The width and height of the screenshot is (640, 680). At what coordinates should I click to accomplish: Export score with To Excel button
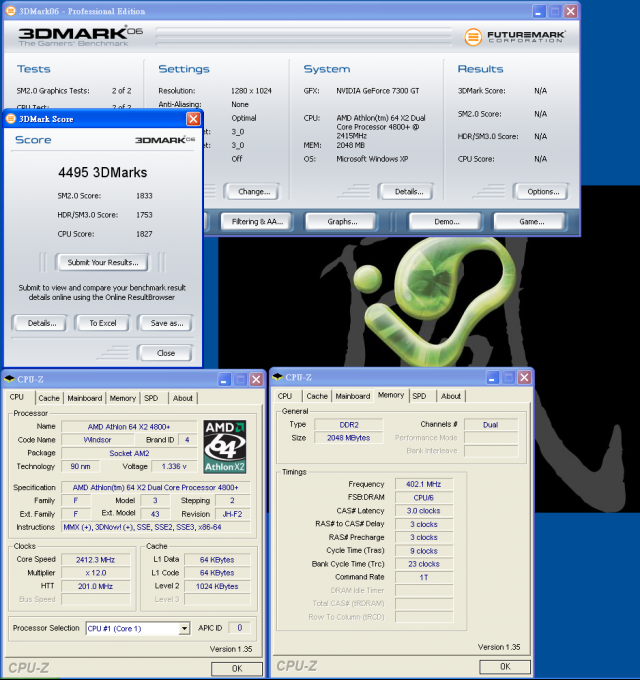(x=103, y=323)
